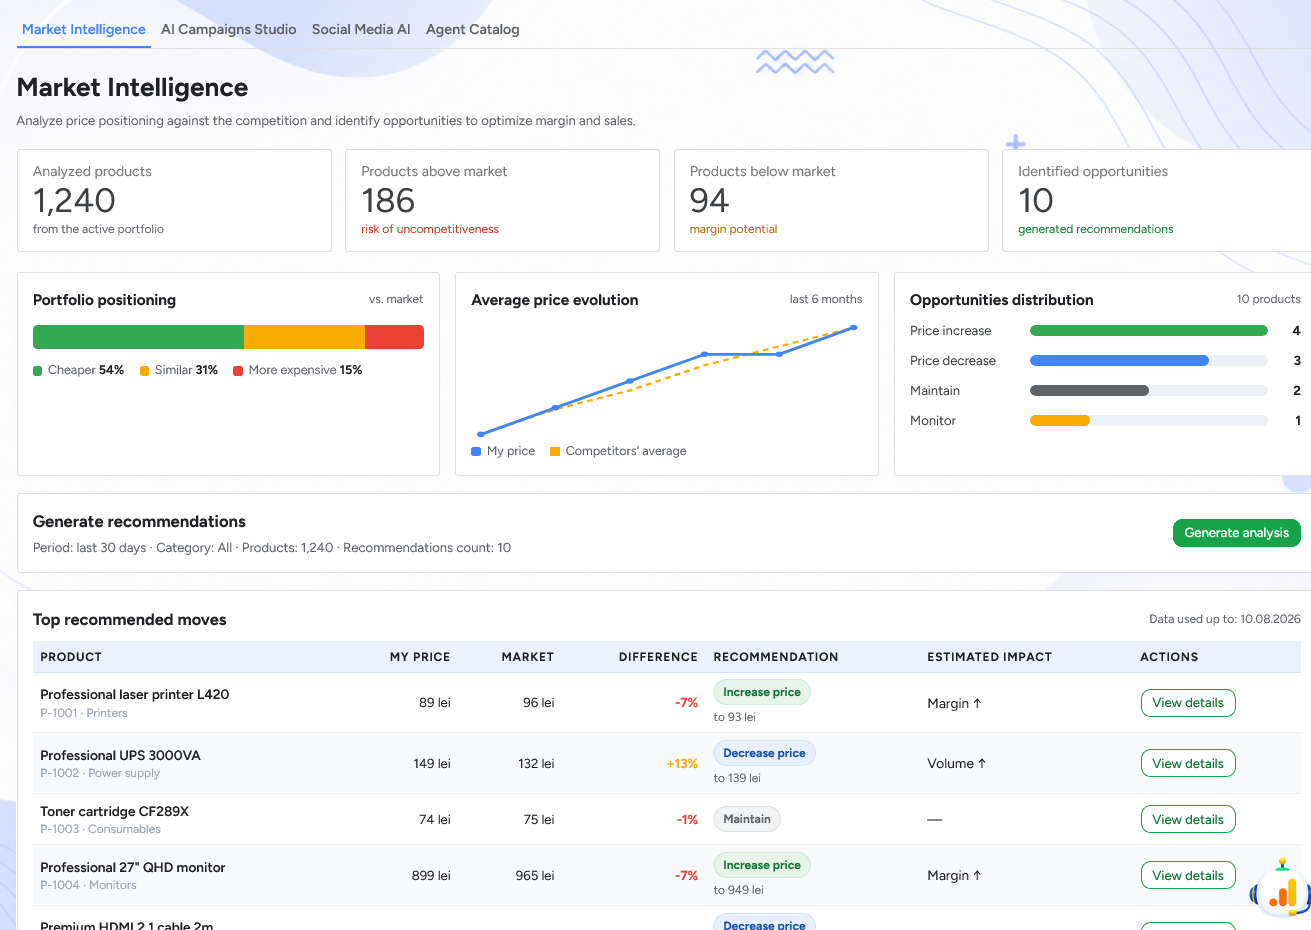Click the blue My price legend marker
This screenshot has height=930, width=1311.
(x=476, y=452)
